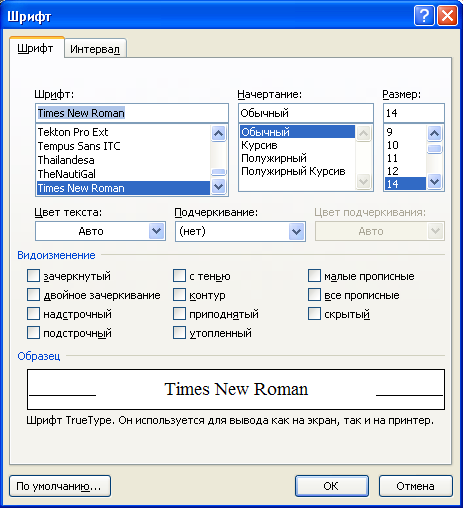Enable the зачеркнутый checkbox

33,276
